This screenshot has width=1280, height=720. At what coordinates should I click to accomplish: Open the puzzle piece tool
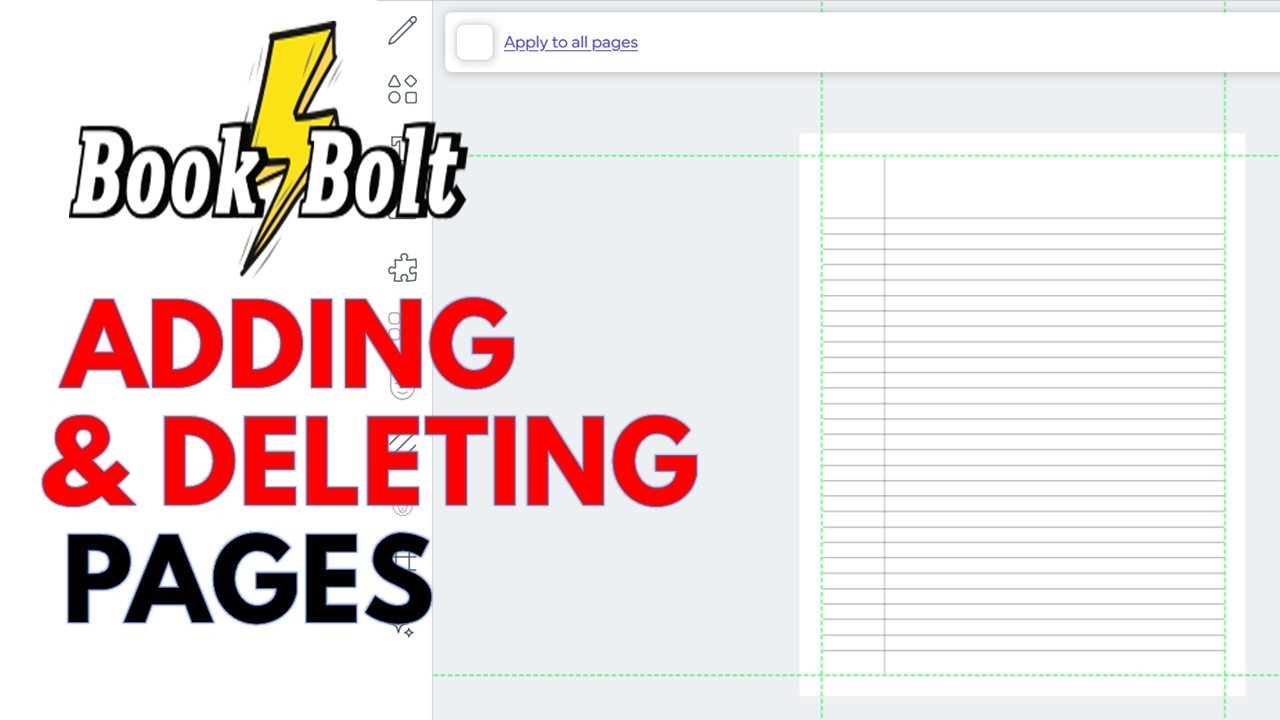click(x=403, y=268)
